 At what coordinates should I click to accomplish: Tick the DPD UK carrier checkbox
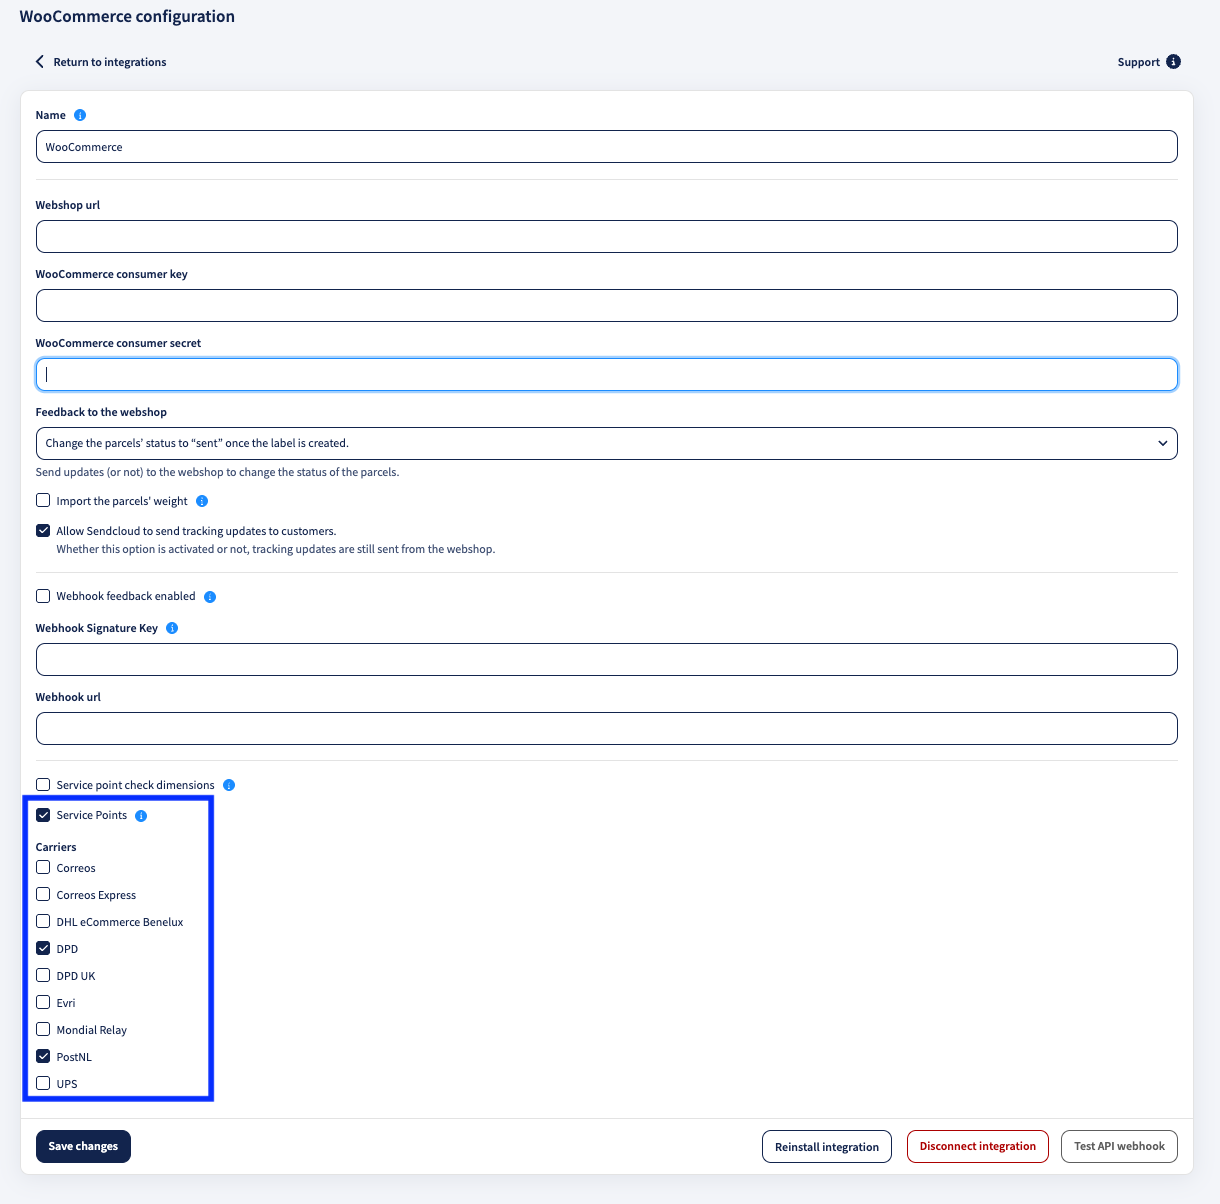point(43,975)
